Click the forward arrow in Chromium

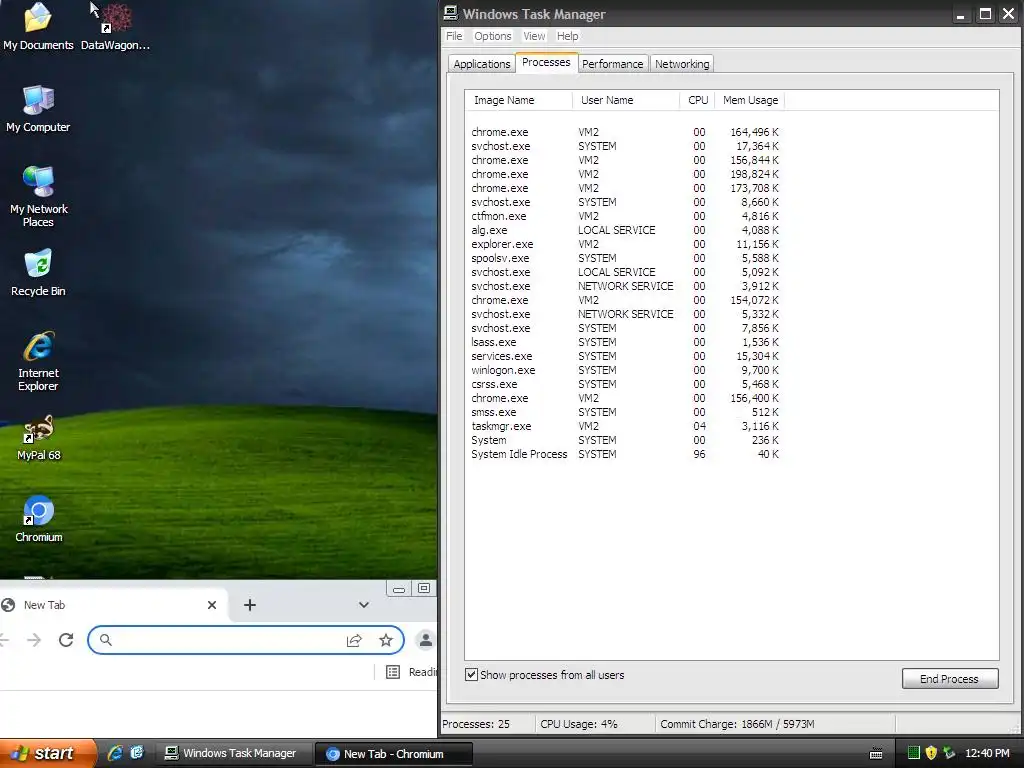pyautogui.click(x=34, y=640)
